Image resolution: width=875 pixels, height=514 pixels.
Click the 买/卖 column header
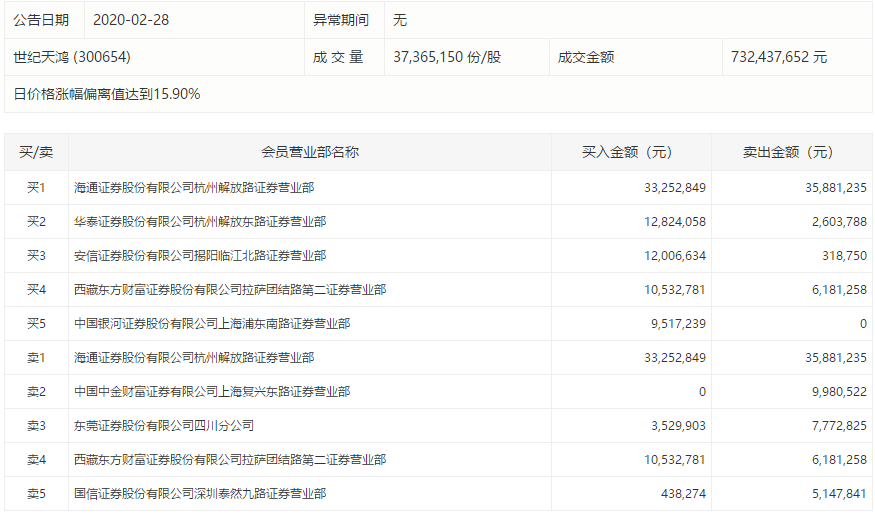(x=36, y=152)
